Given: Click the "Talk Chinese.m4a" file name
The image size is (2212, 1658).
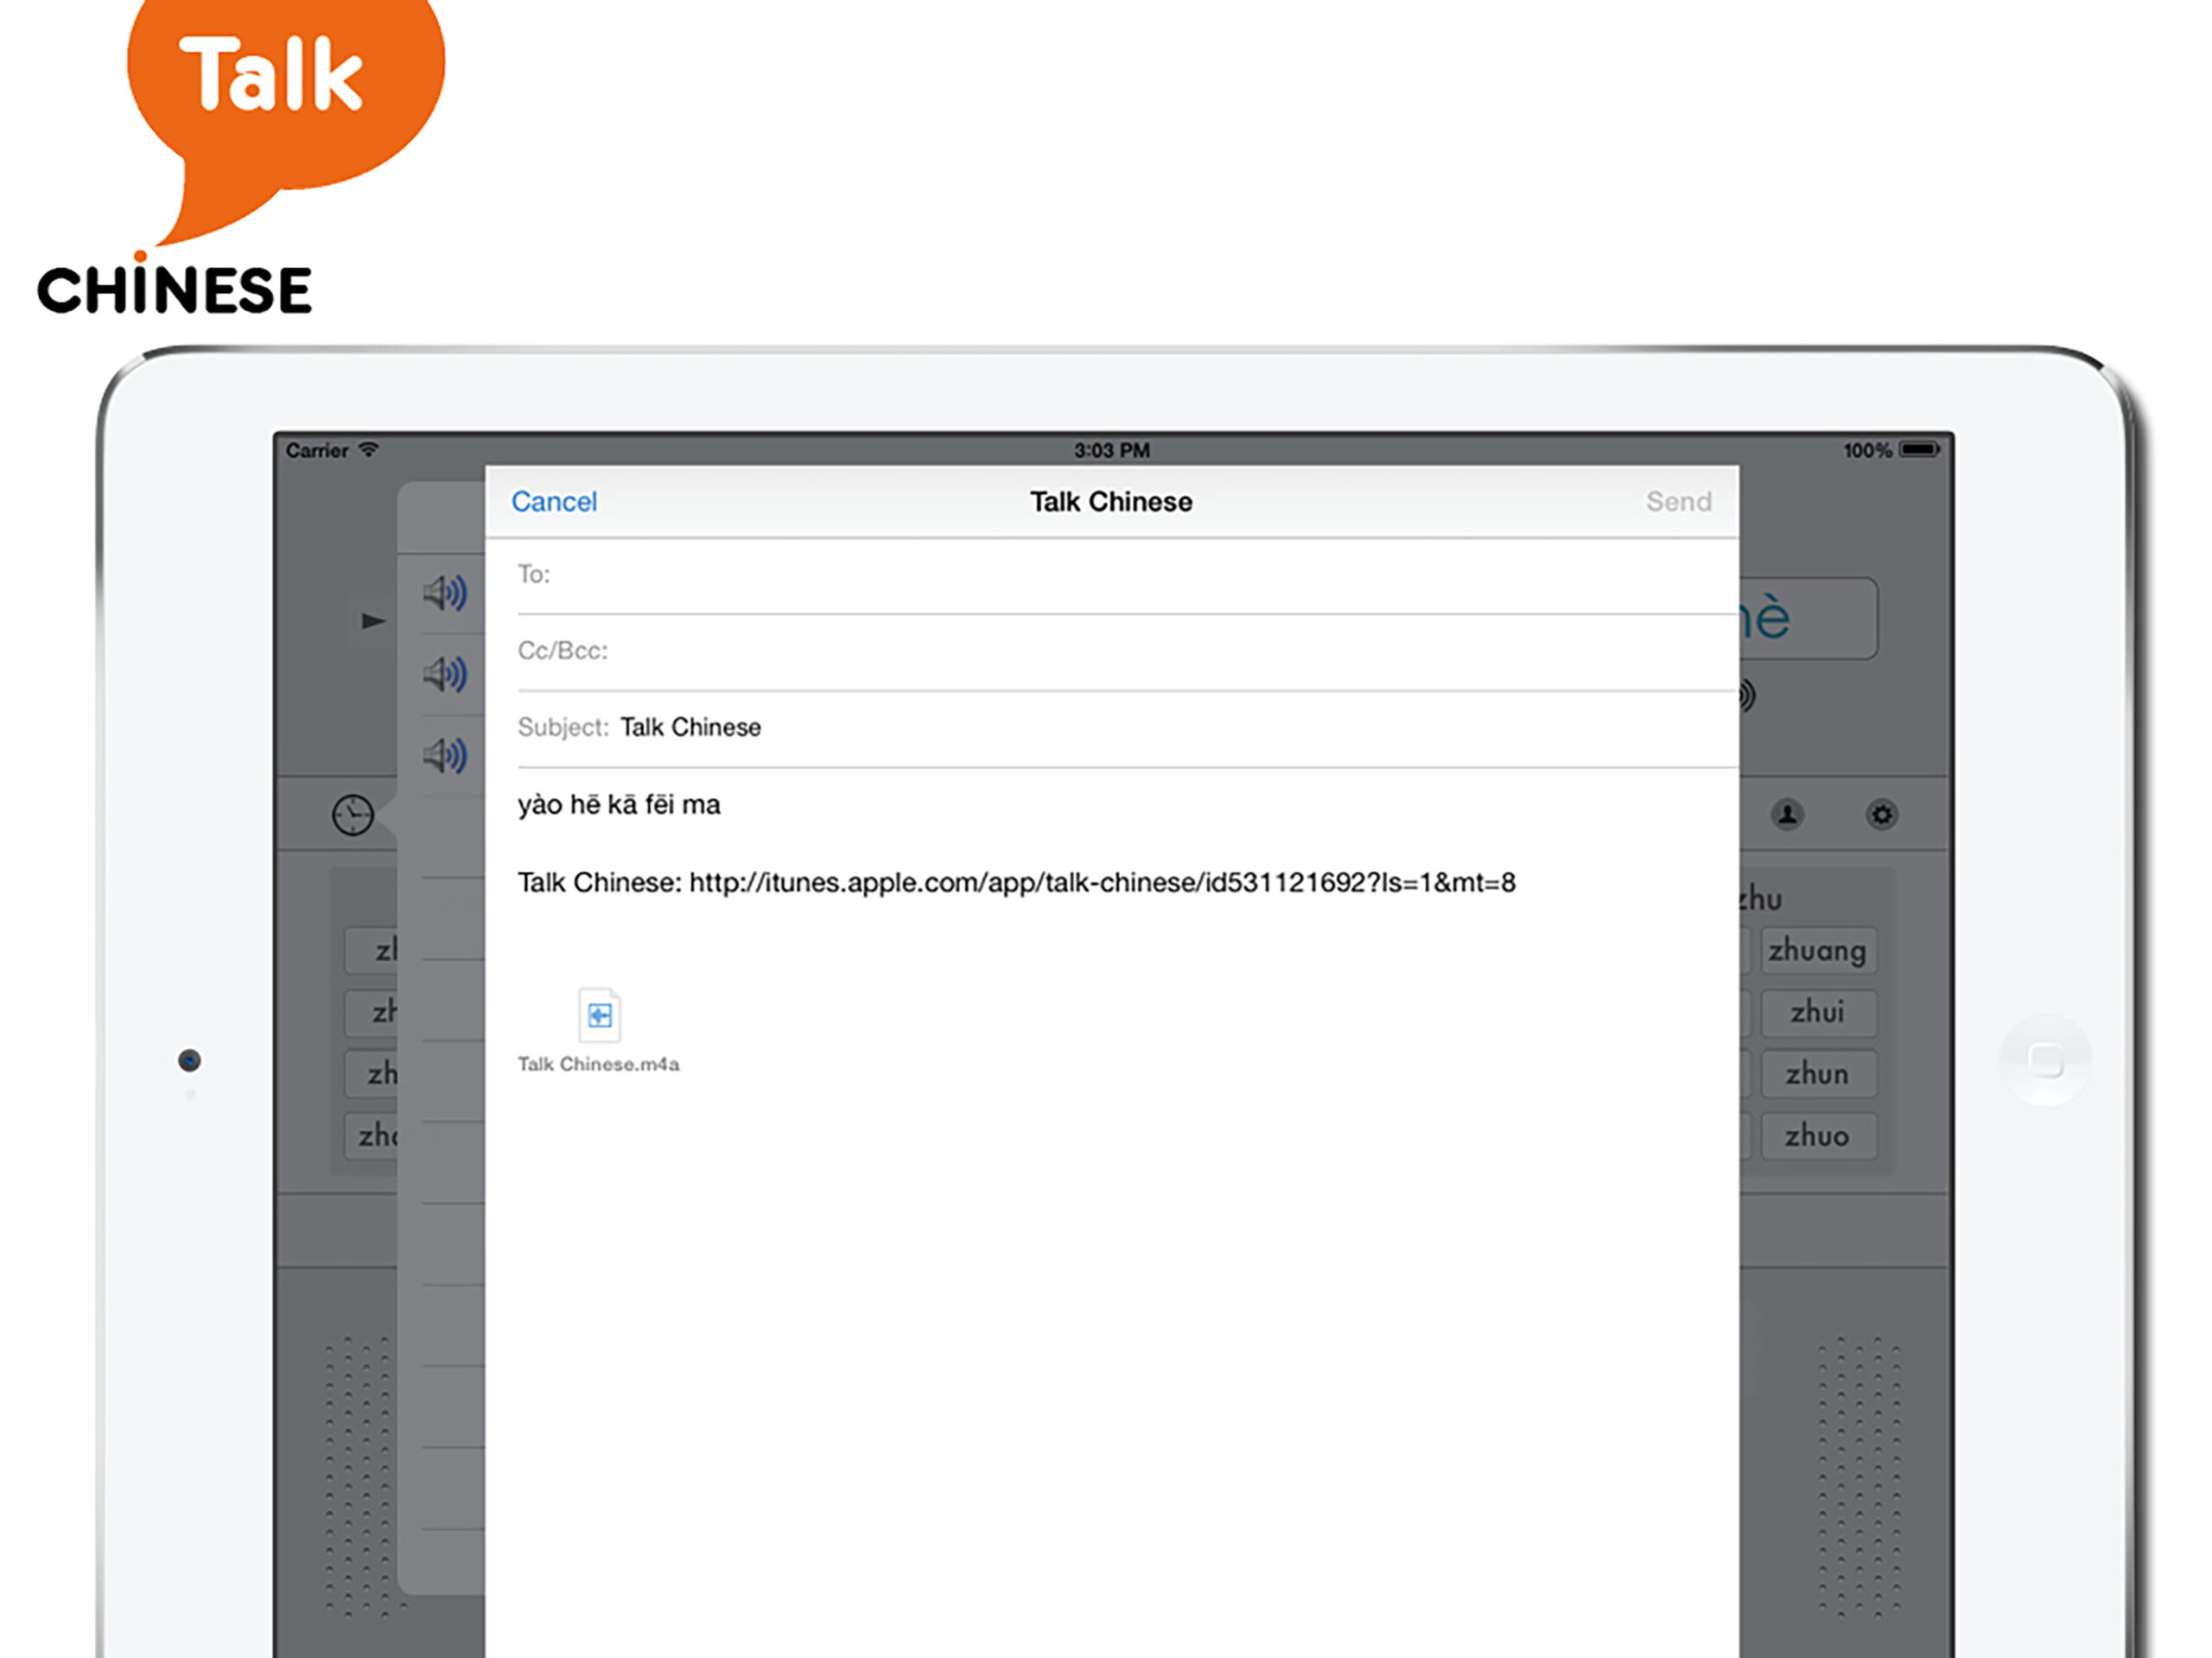Looking at the screenshot, I should [598, 1064].
